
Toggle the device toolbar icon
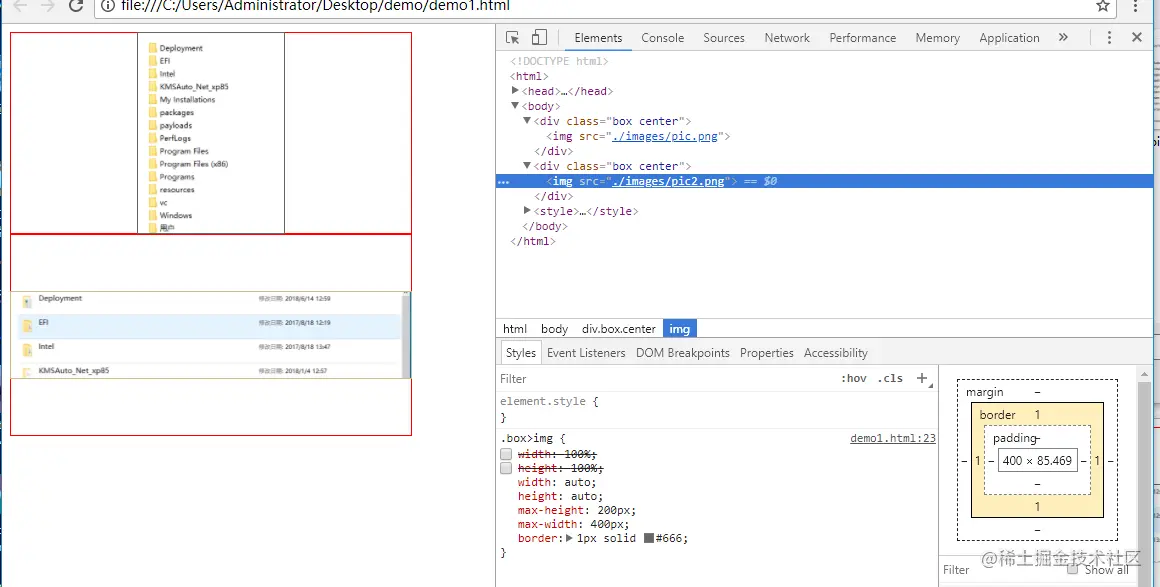coord(539,38)
